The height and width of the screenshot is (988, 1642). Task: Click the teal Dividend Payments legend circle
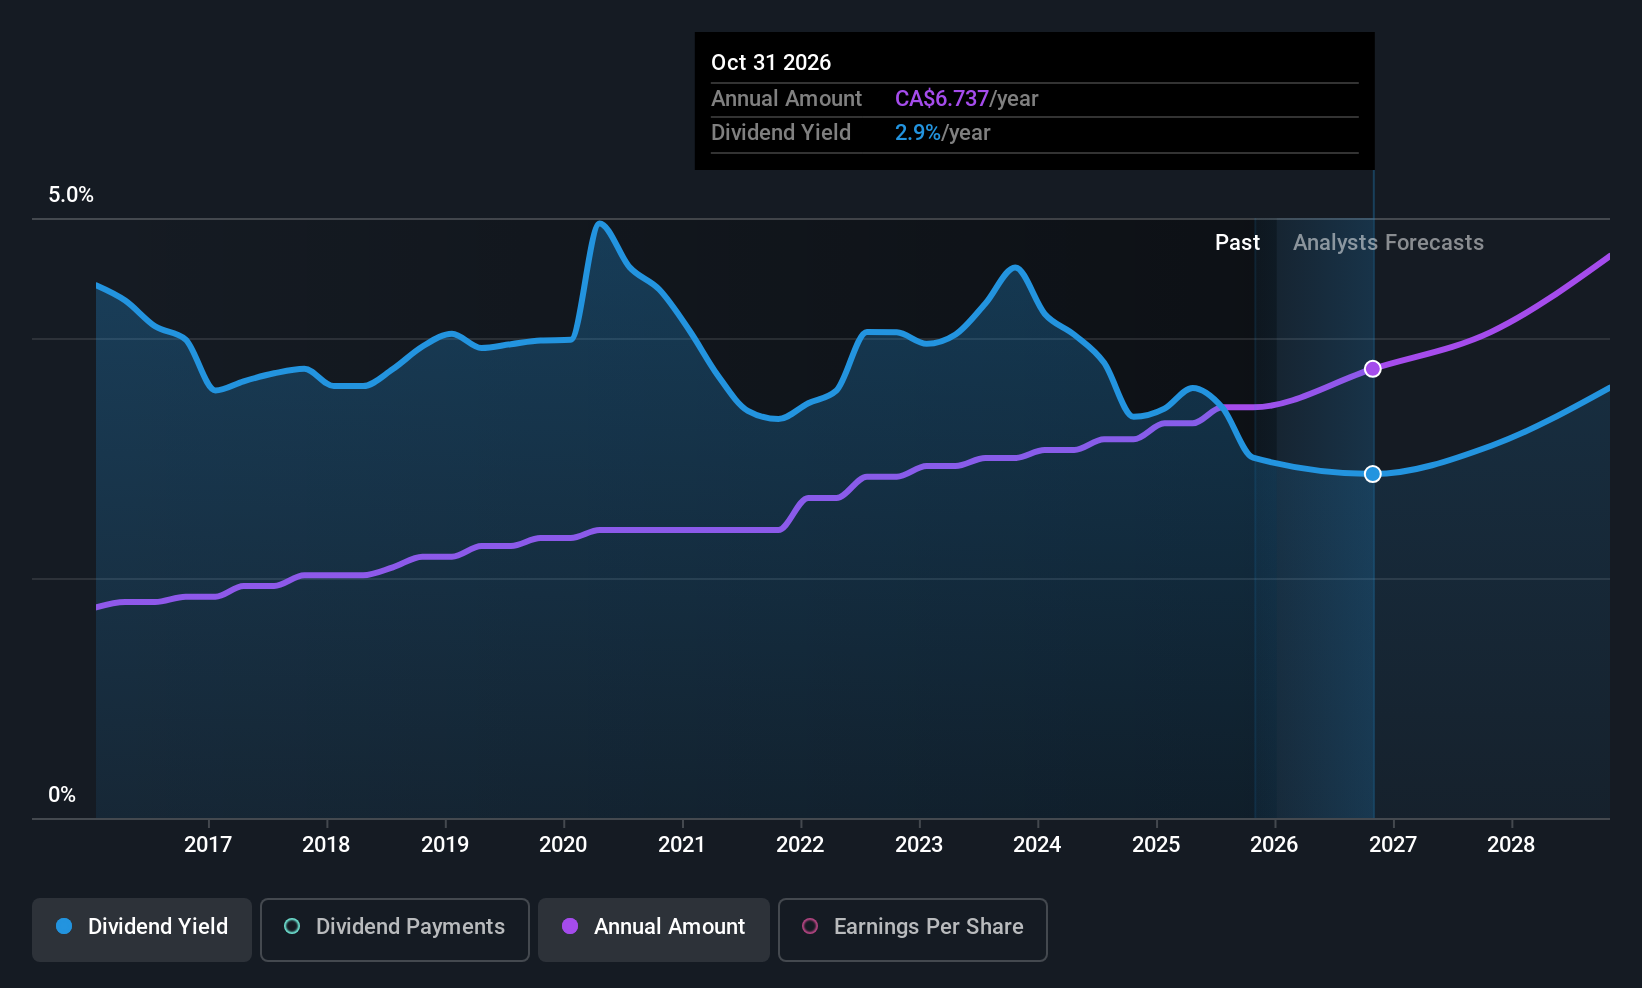pyautogui.click(x=292, y=927)
